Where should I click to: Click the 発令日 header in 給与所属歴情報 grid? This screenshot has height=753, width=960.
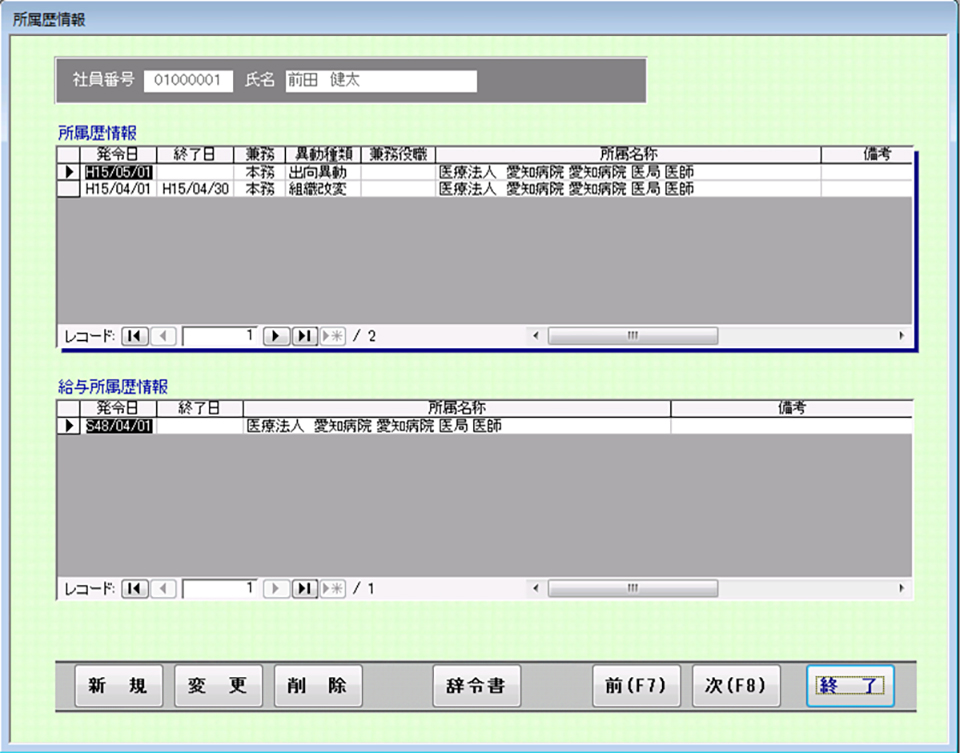pyautogui.click(x=118, y=408)
